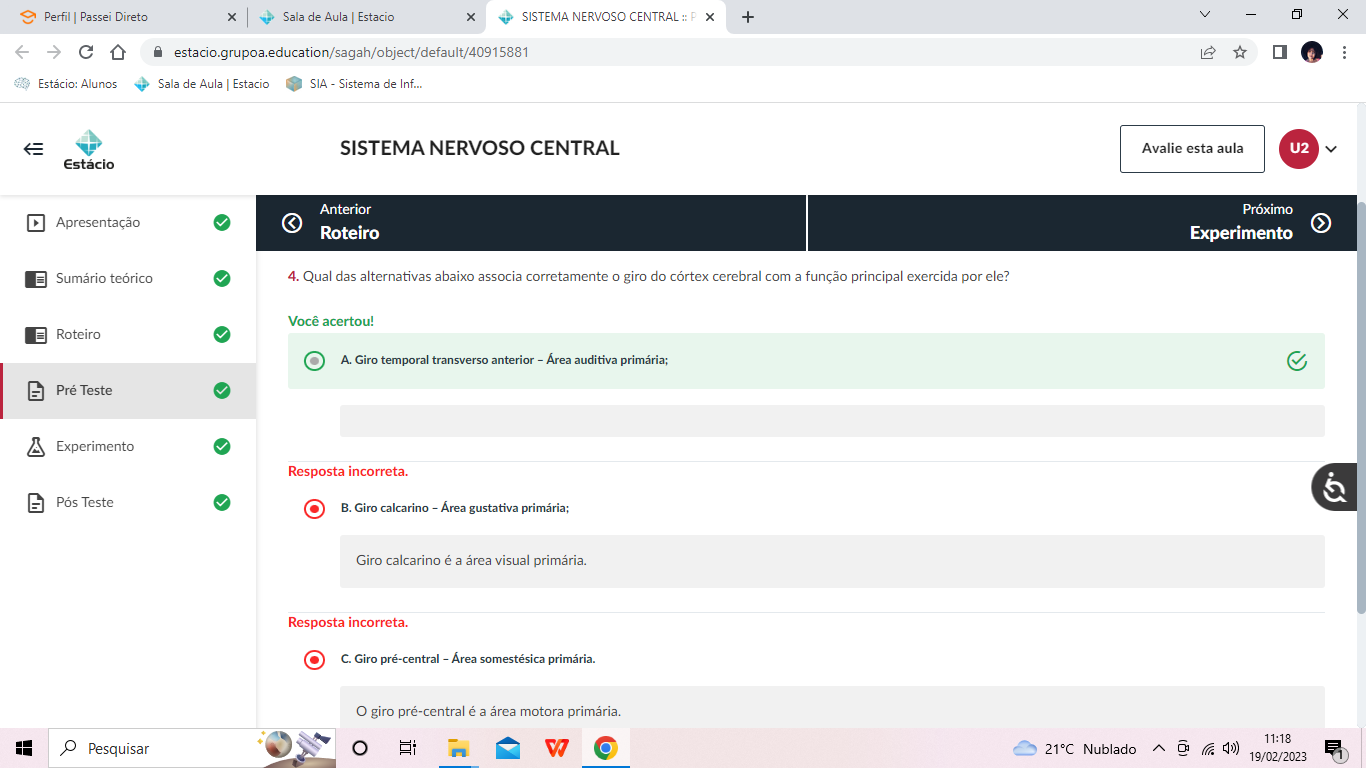Bookmark this page with the star icon

point(1240,52)
